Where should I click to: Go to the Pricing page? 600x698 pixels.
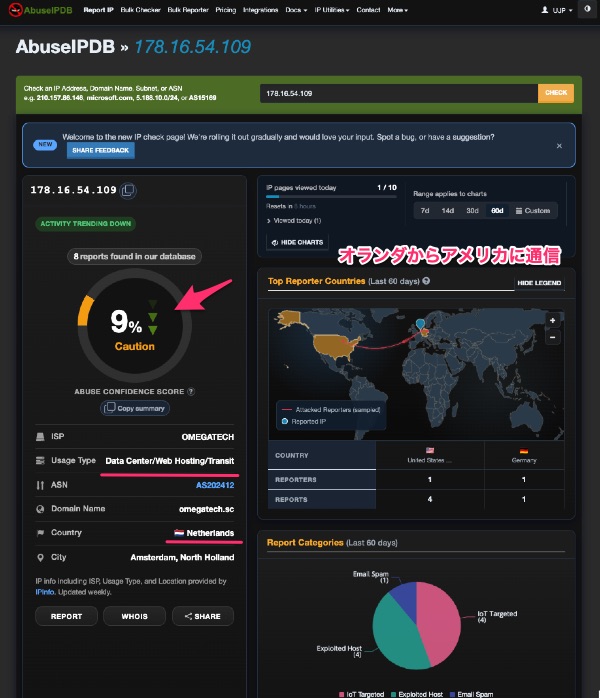[226, 10]
